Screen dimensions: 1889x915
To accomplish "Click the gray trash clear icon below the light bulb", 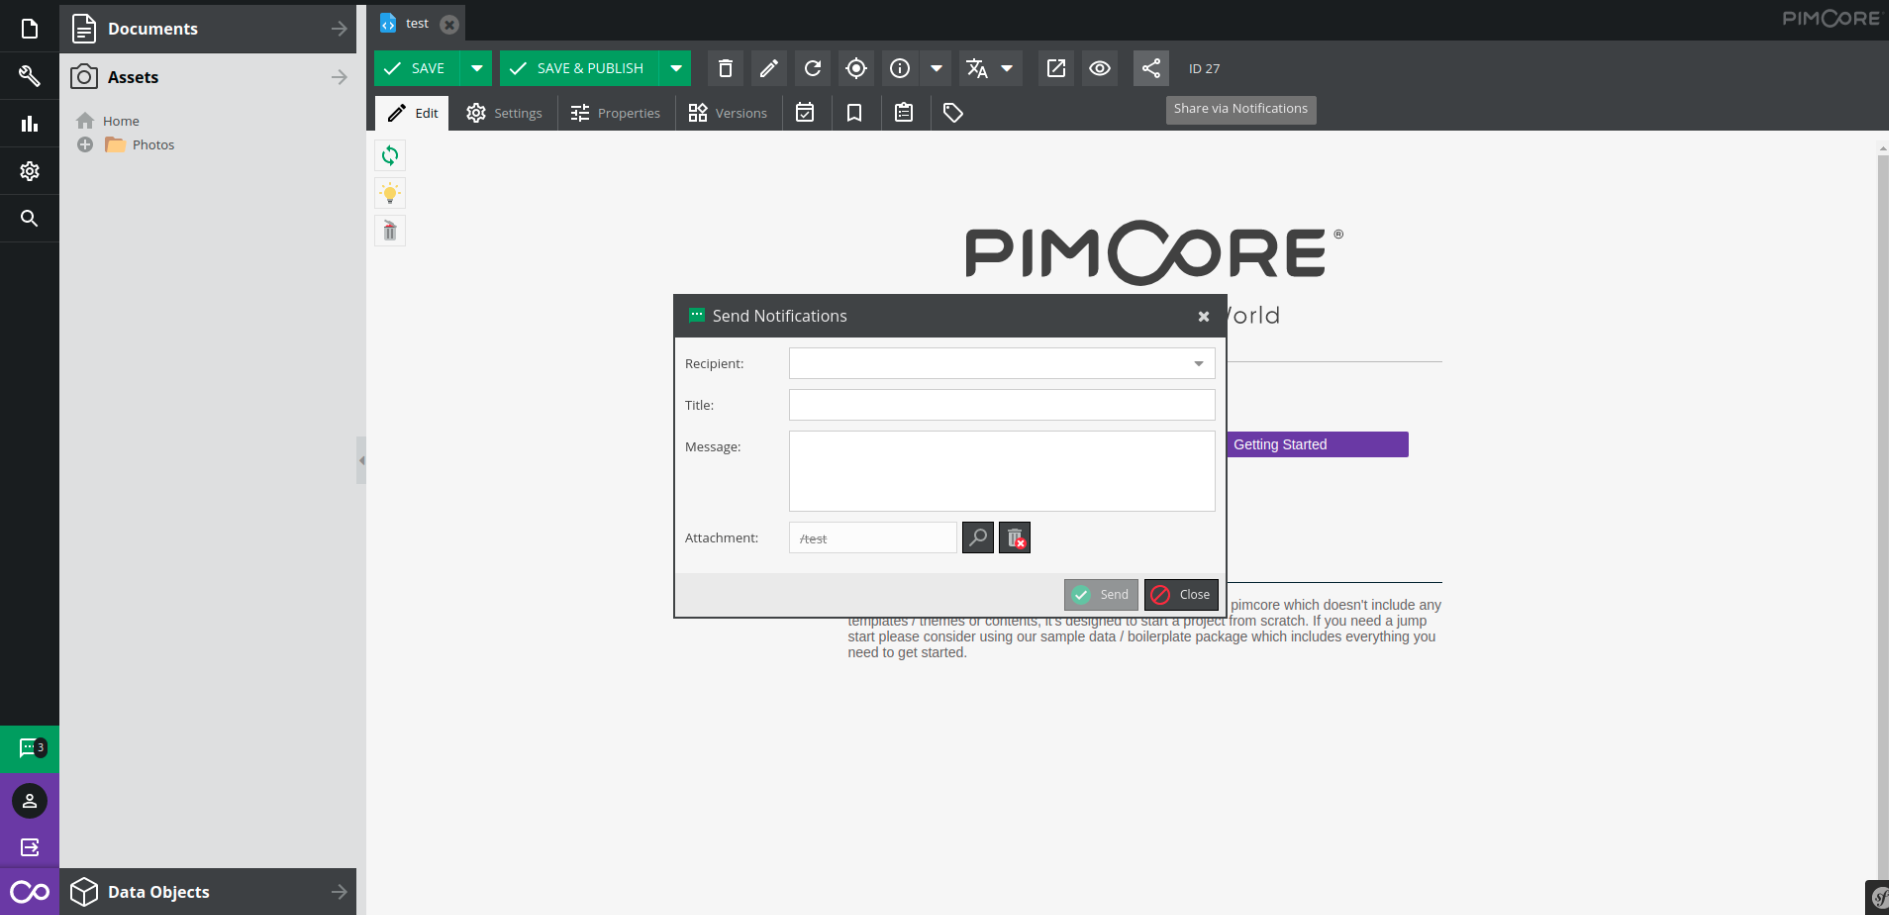I will (x=390, y=231).
